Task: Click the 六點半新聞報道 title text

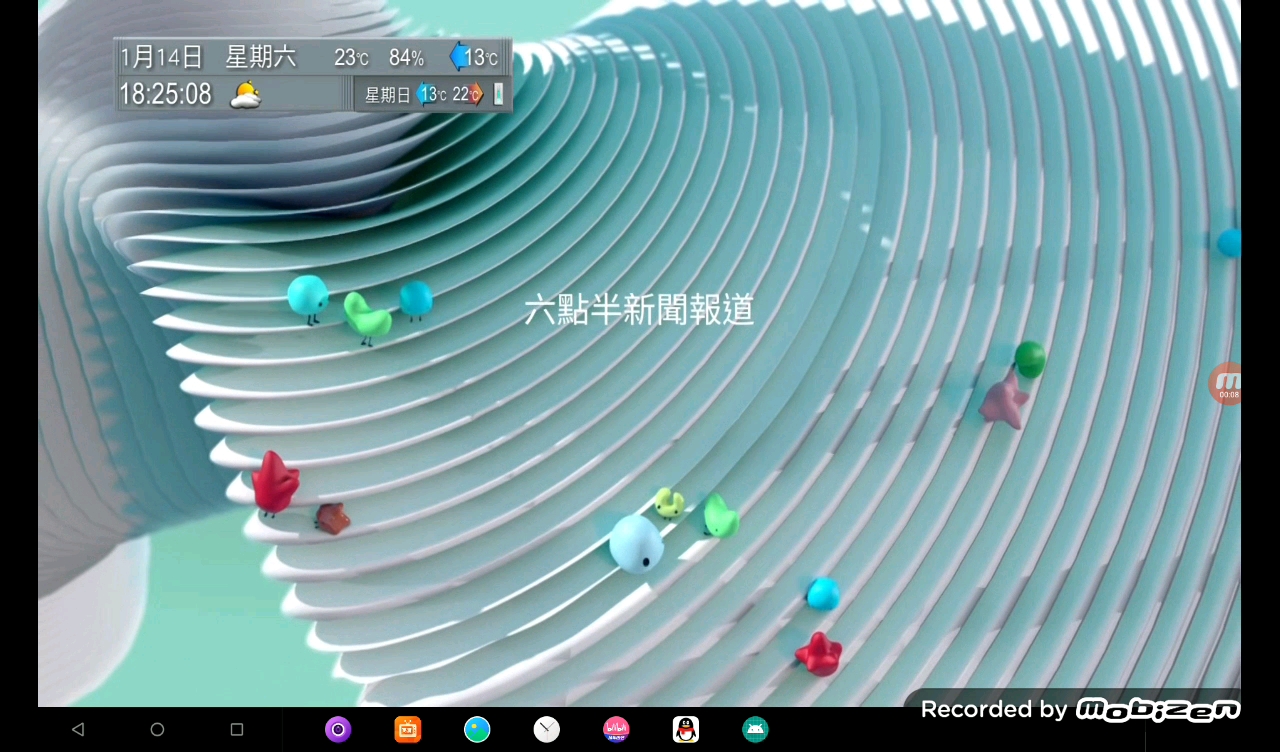Action: coord(639,310)
